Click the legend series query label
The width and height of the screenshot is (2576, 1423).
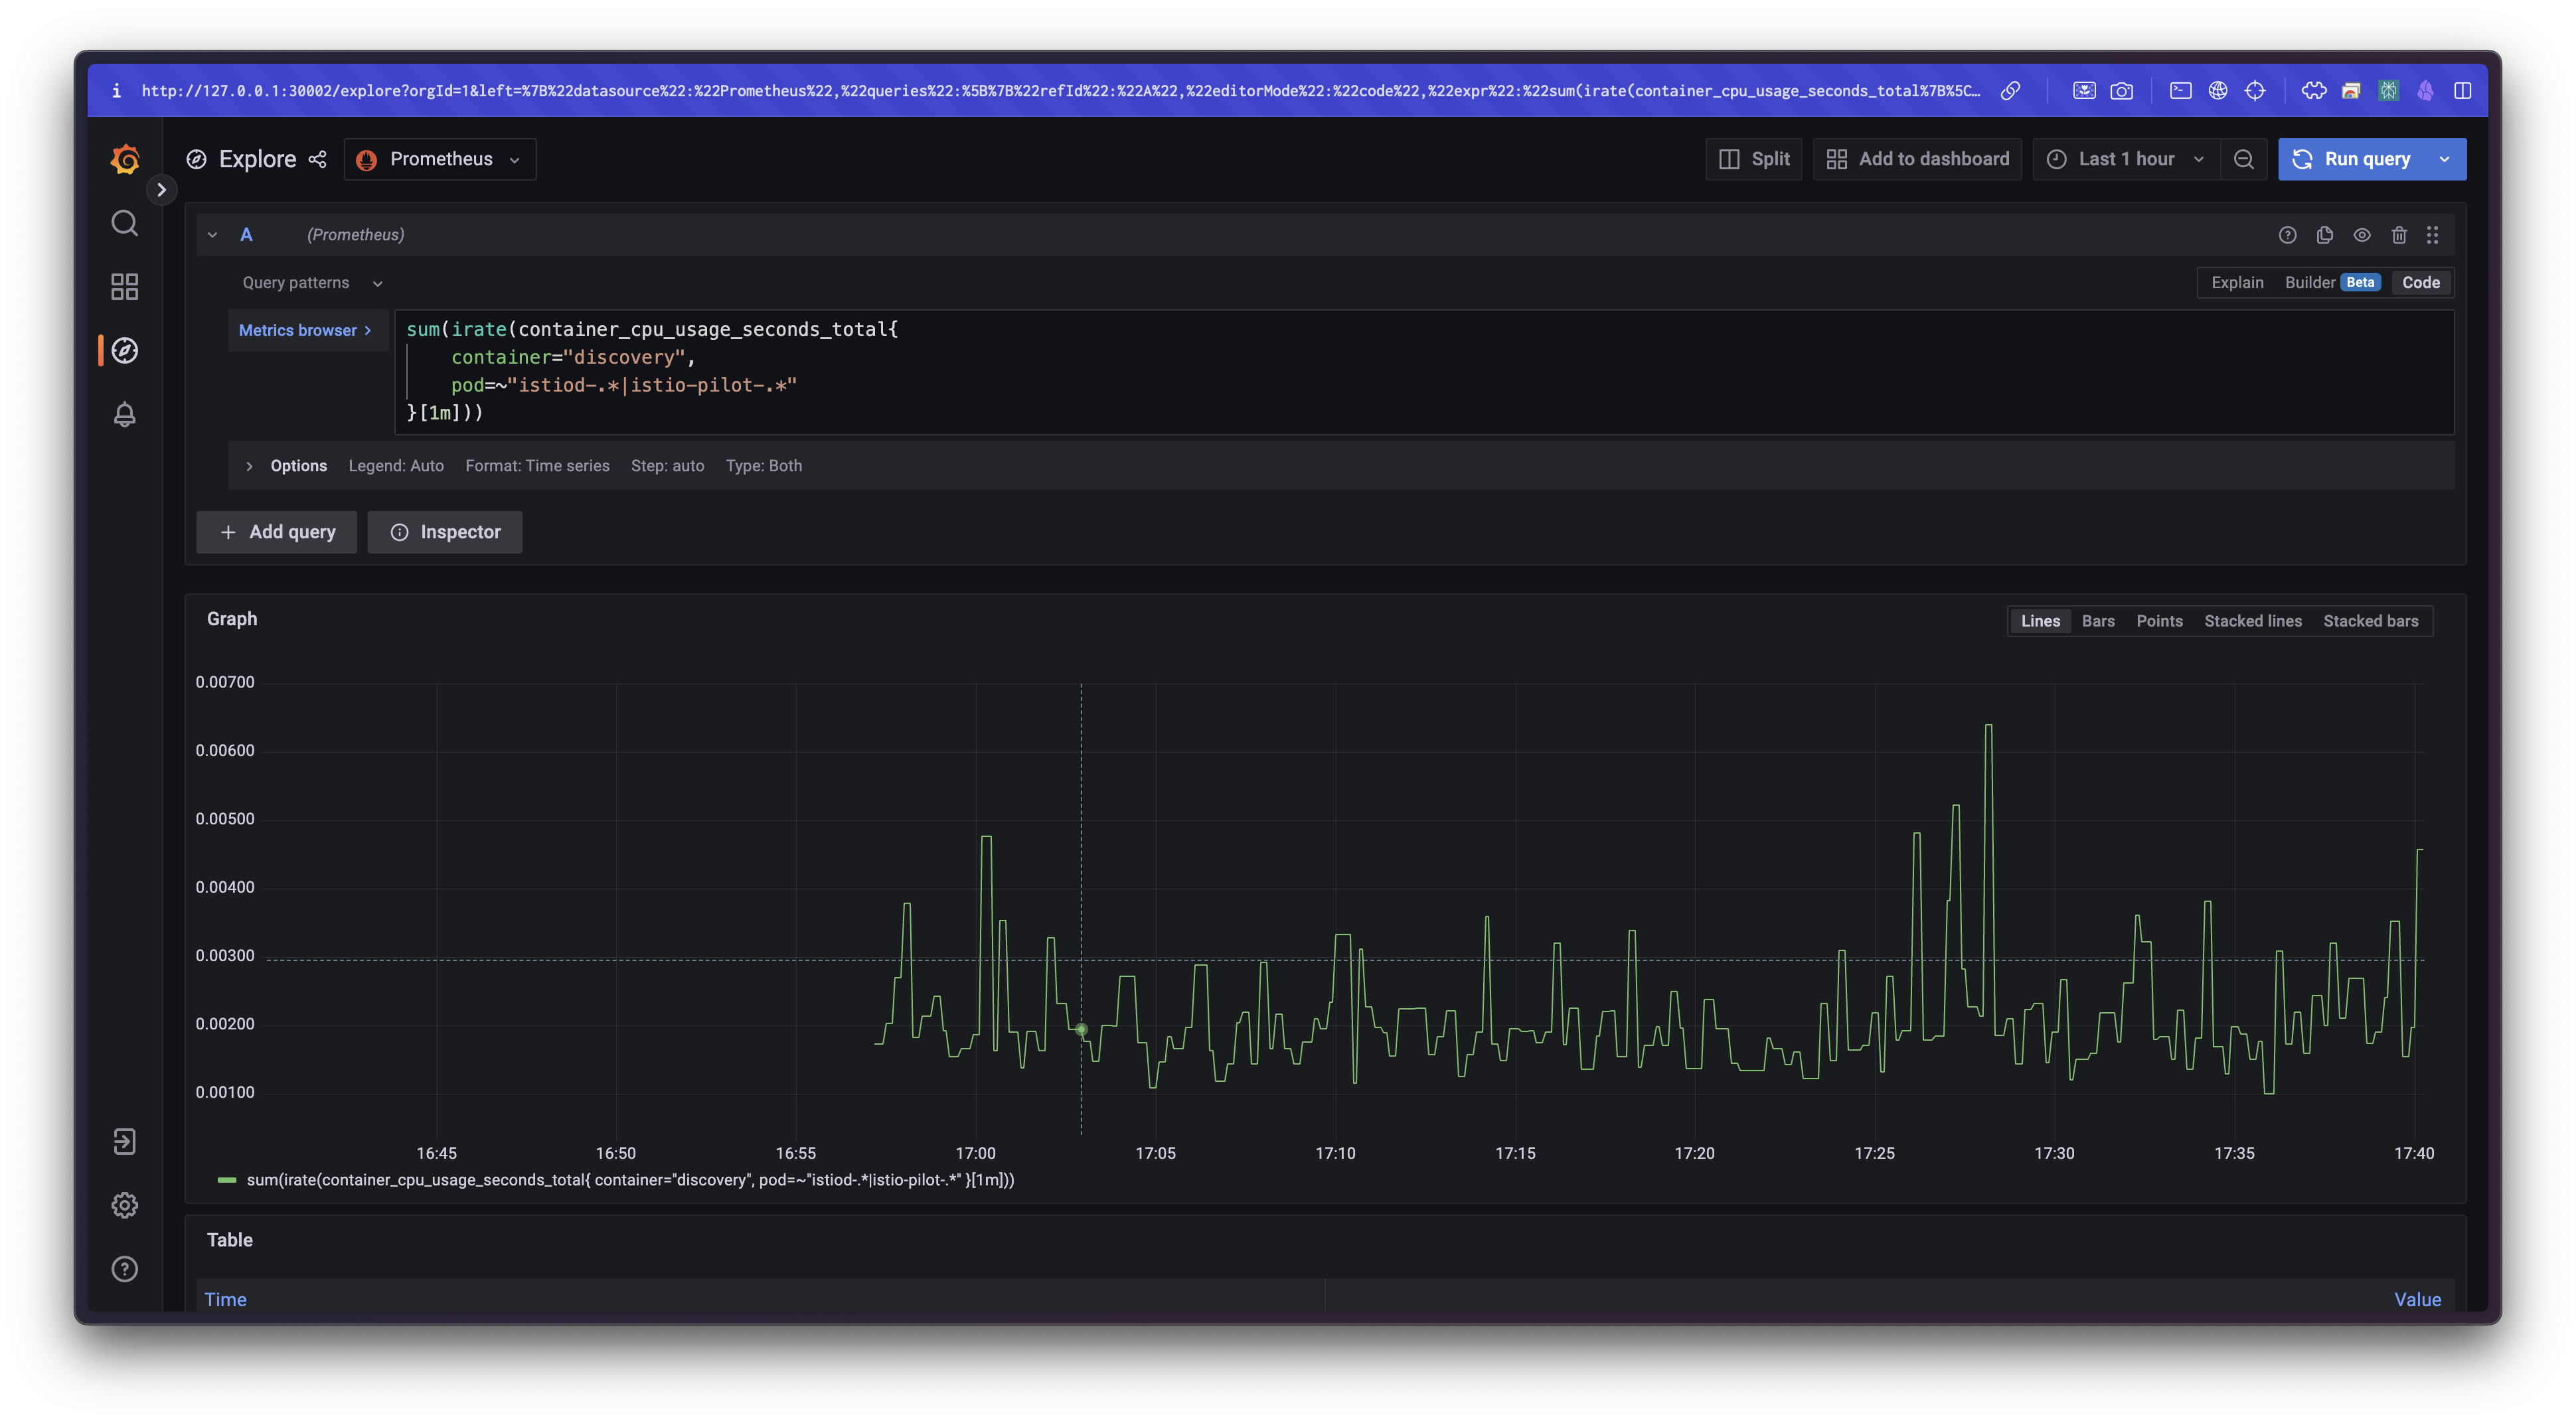click(630, 1180)
